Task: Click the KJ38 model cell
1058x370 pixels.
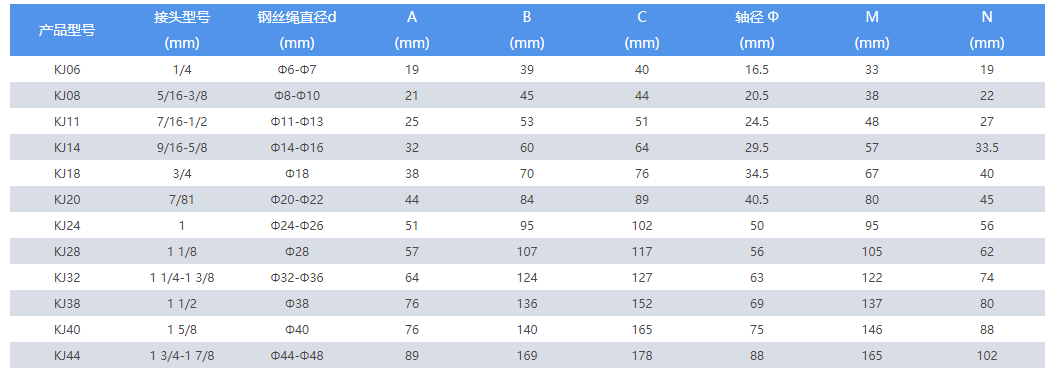Action: (x=67, y=304)
